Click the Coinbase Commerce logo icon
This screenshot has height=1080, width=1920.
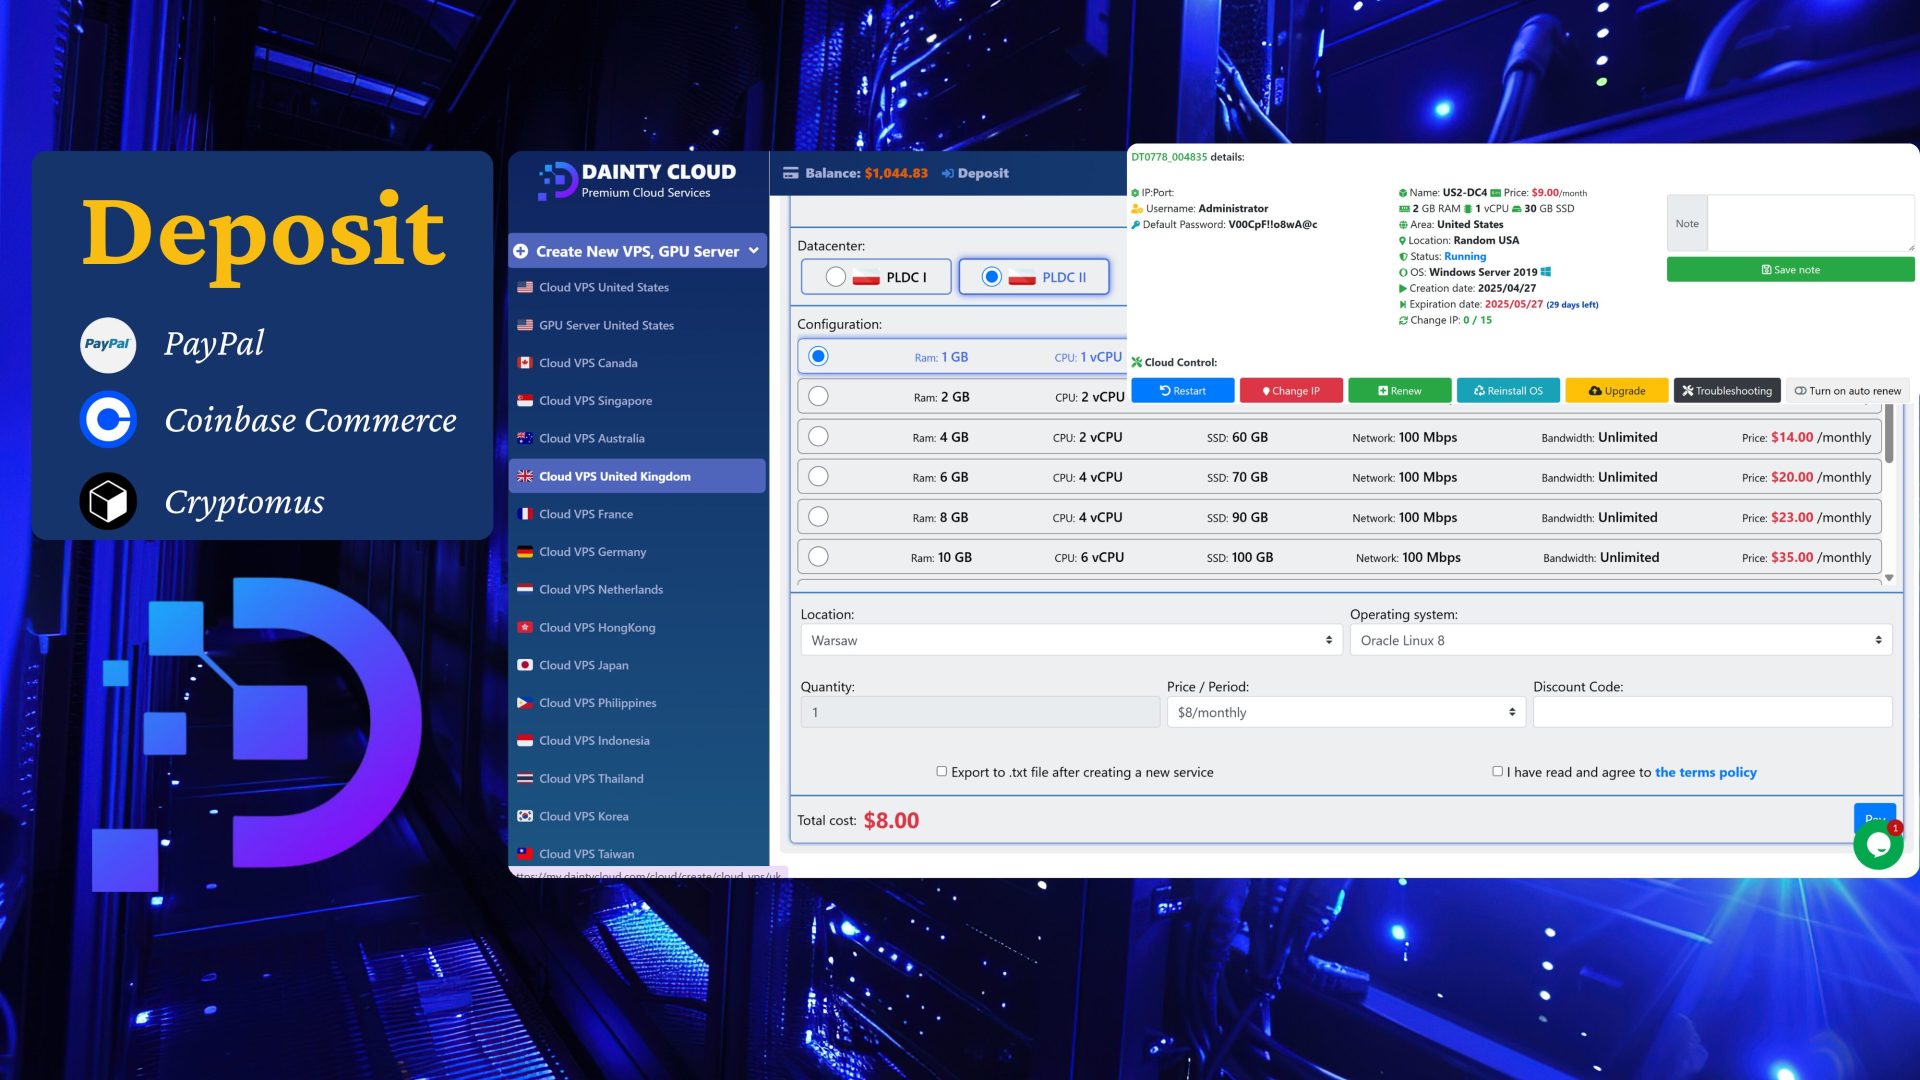tap(108, 419)
